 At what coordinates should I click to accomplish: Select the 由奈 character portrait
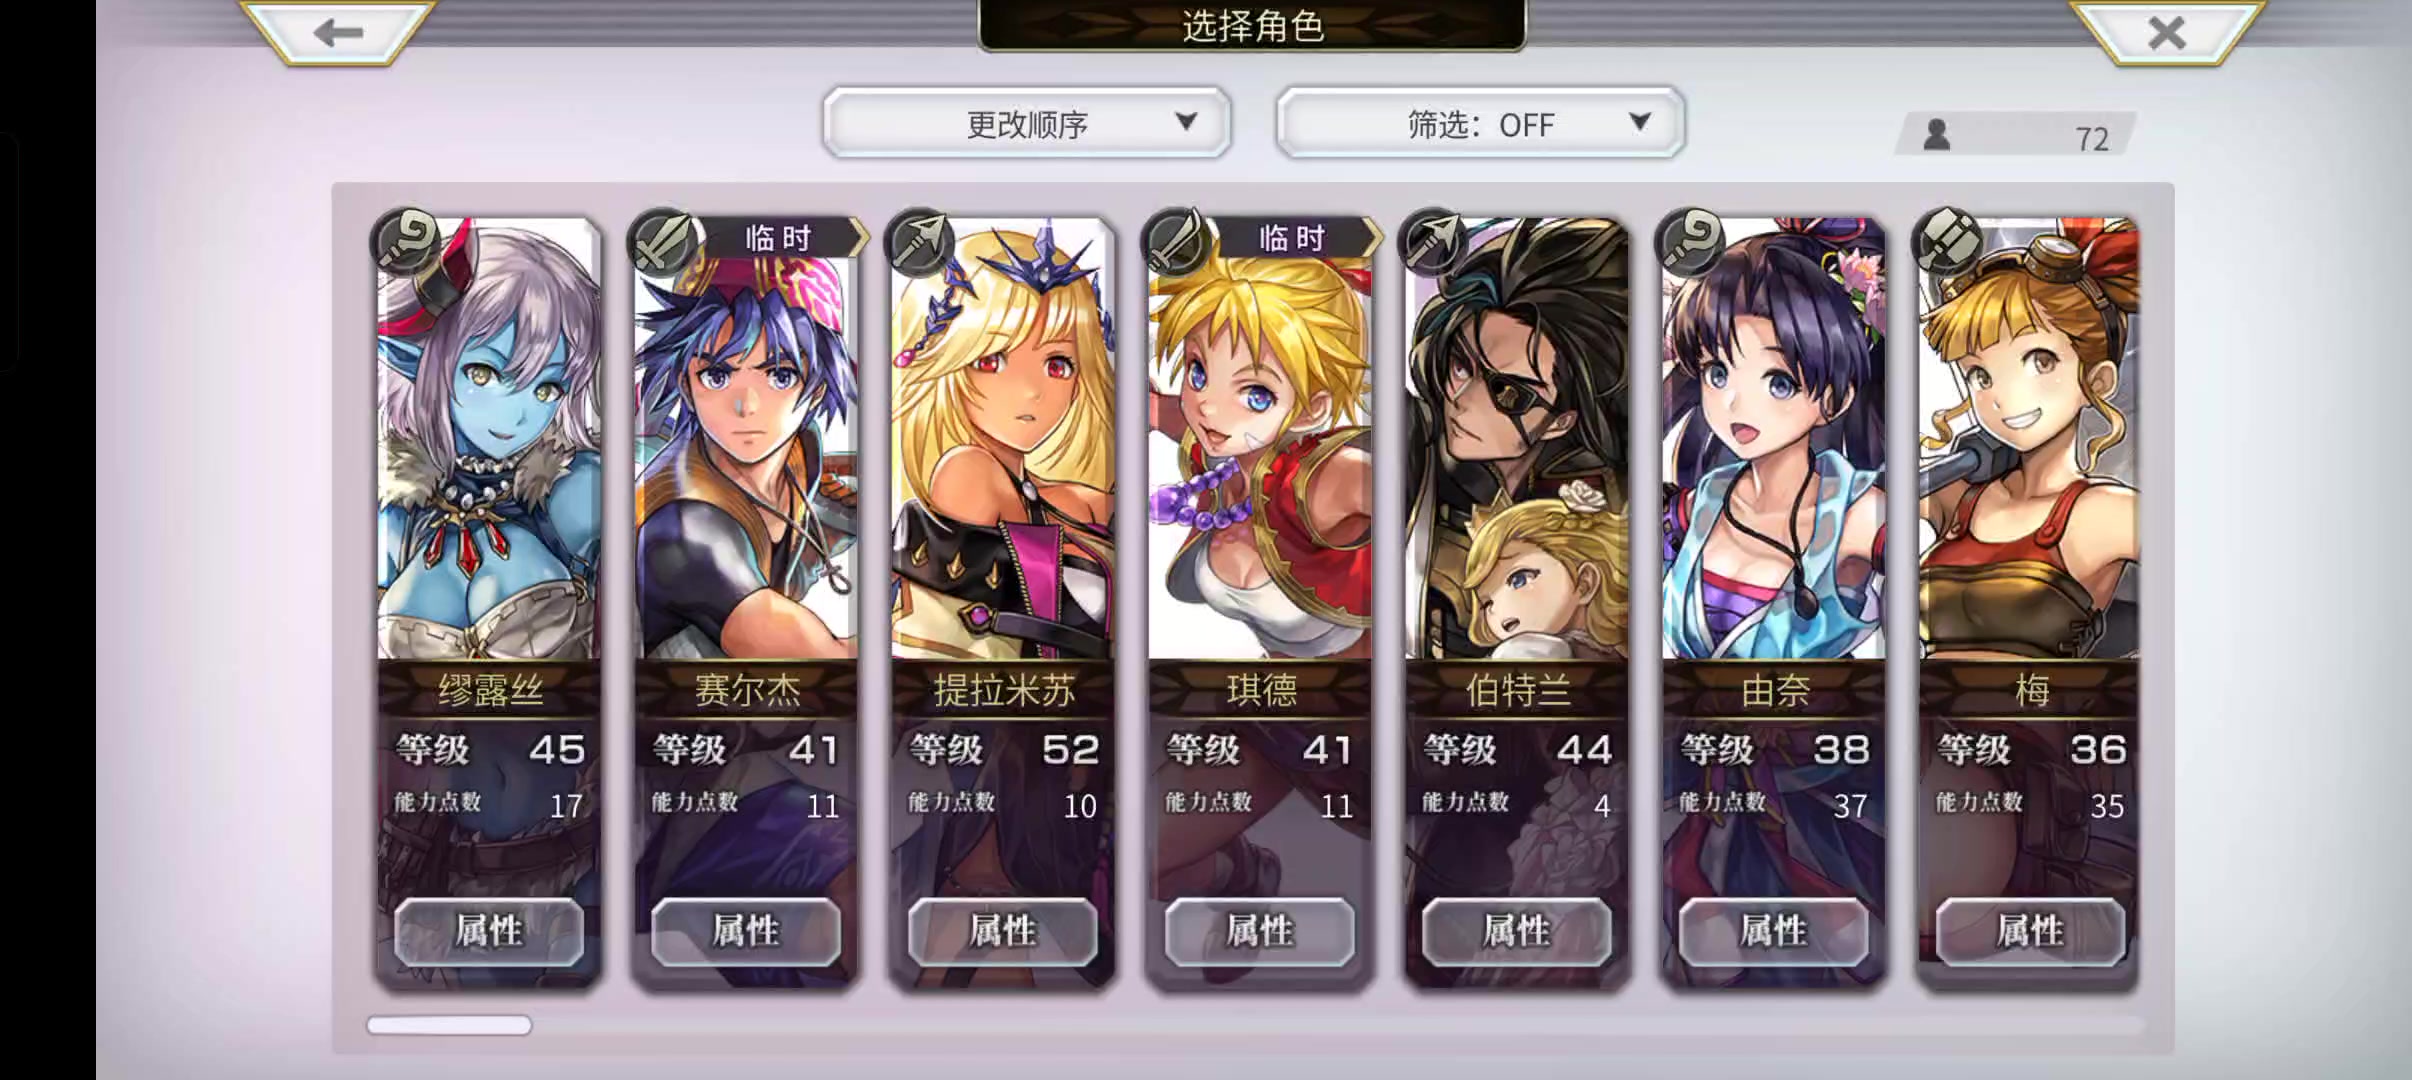(1774, 440)
